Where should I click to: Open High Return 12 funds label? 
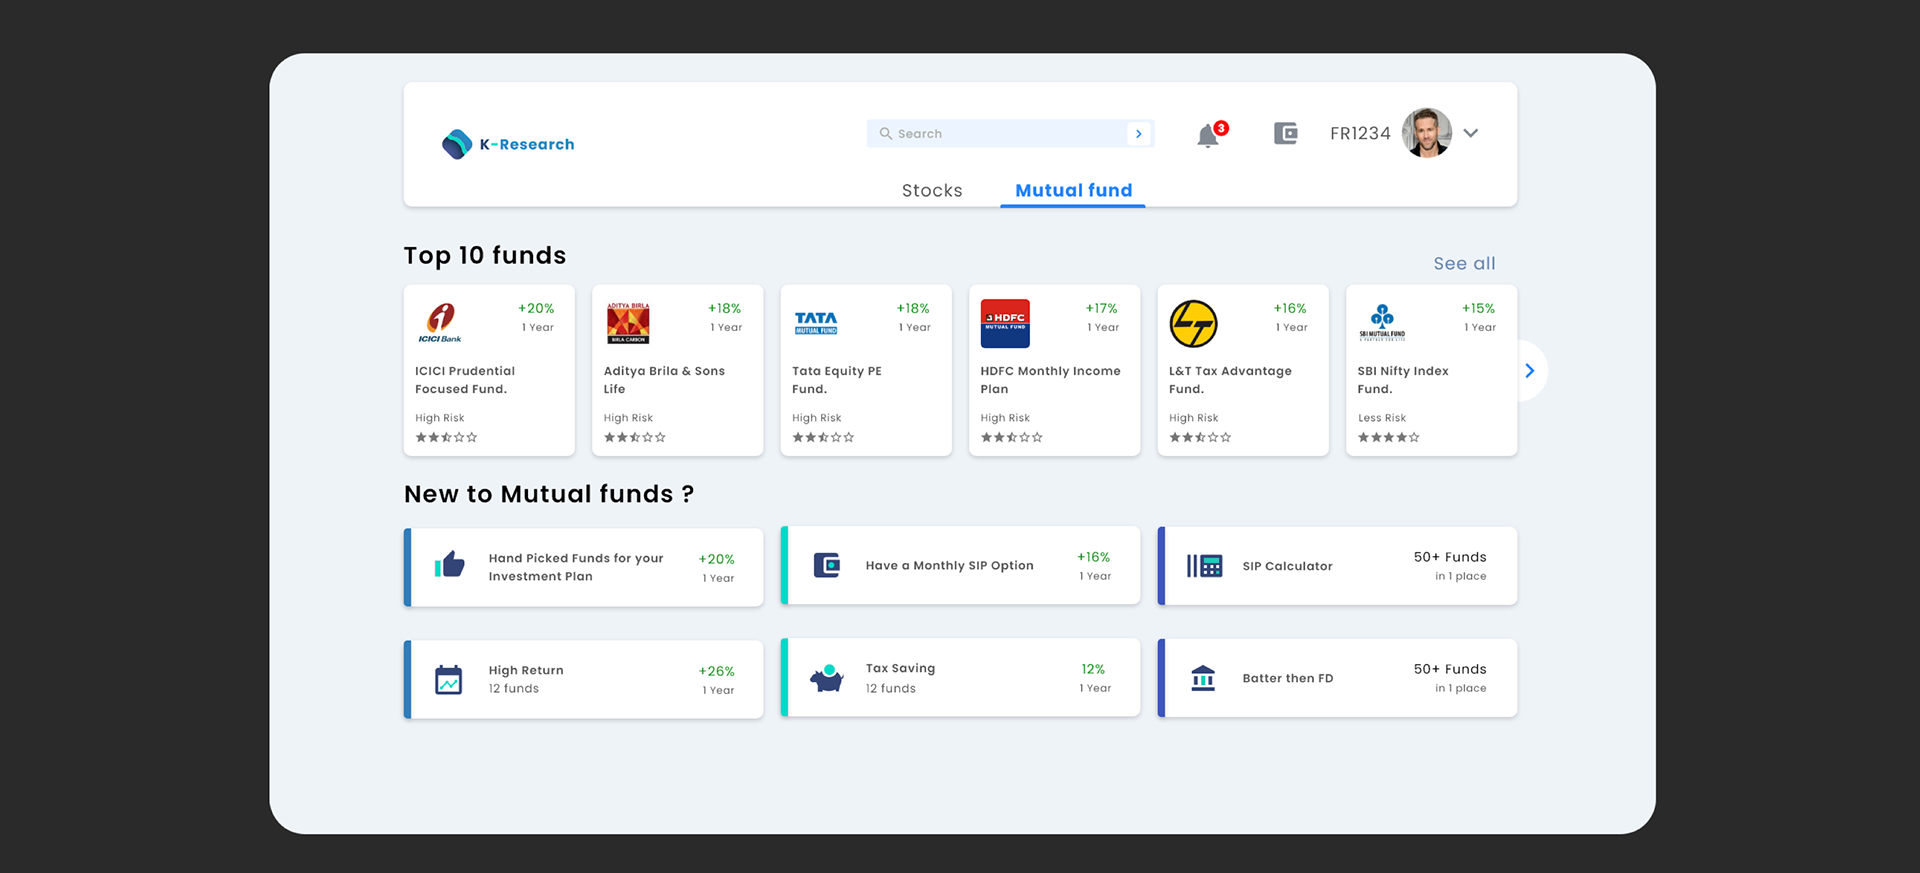point(526,679)
